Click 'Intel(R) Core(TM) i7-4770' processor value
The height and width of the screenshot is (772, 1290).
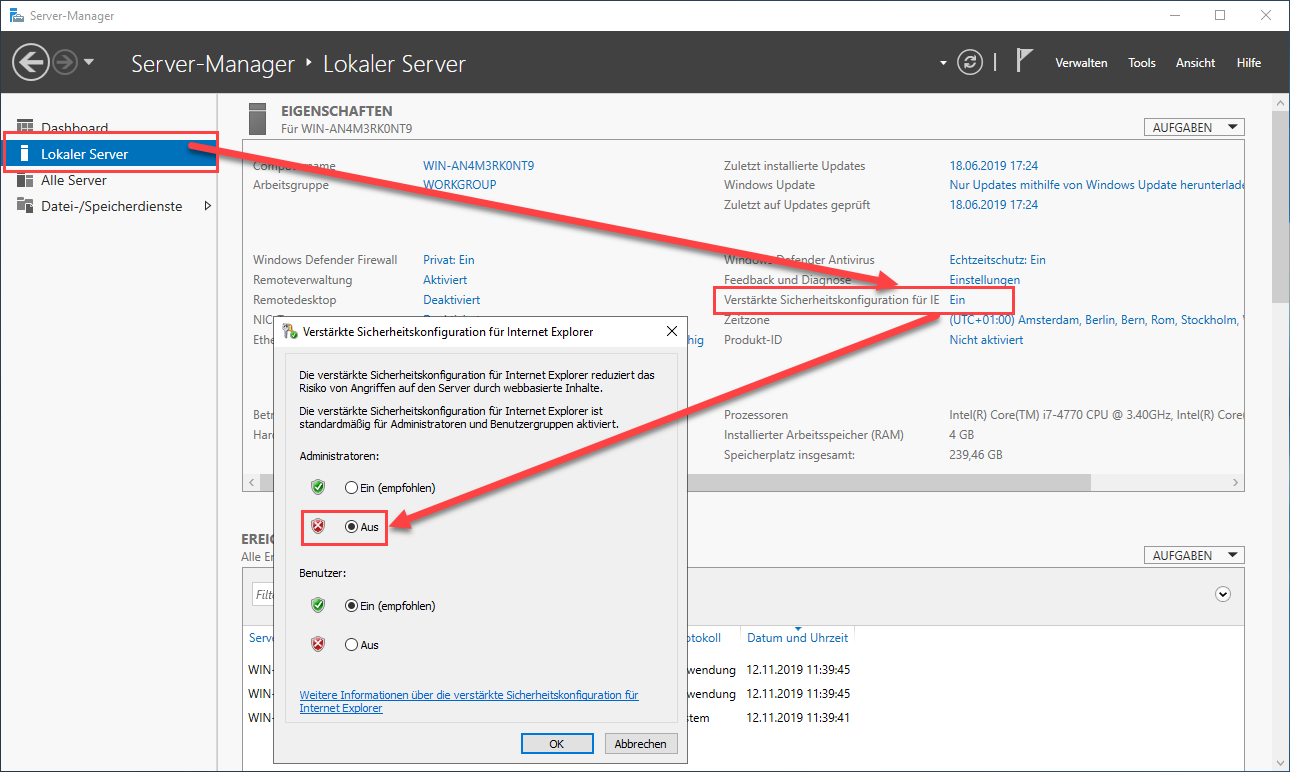tap(1096, 415)
